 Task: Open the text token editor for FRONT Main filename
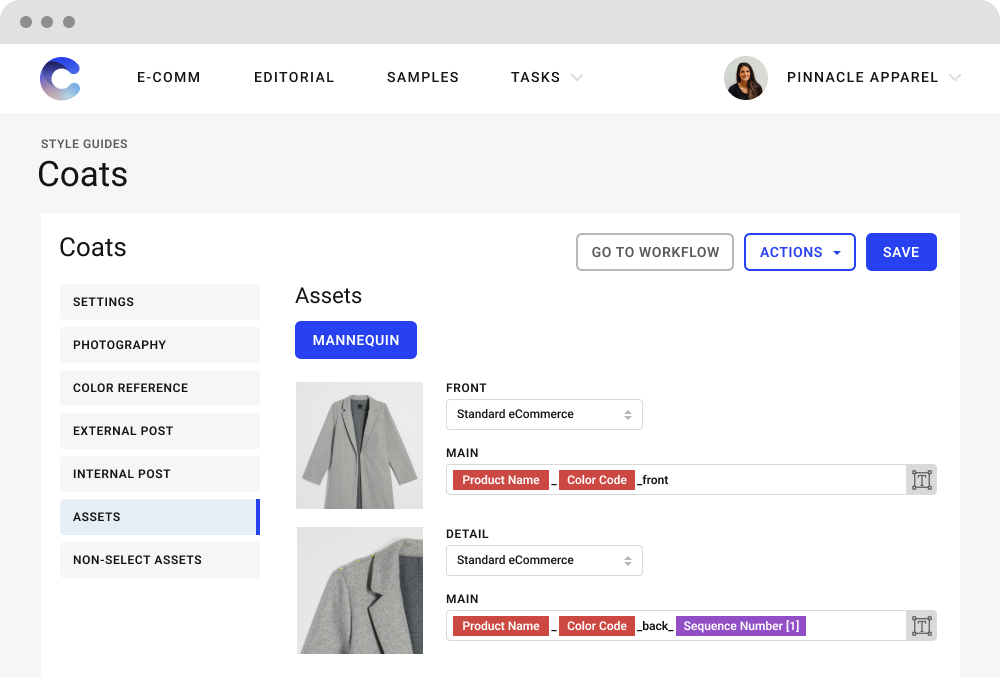(921, 479)
